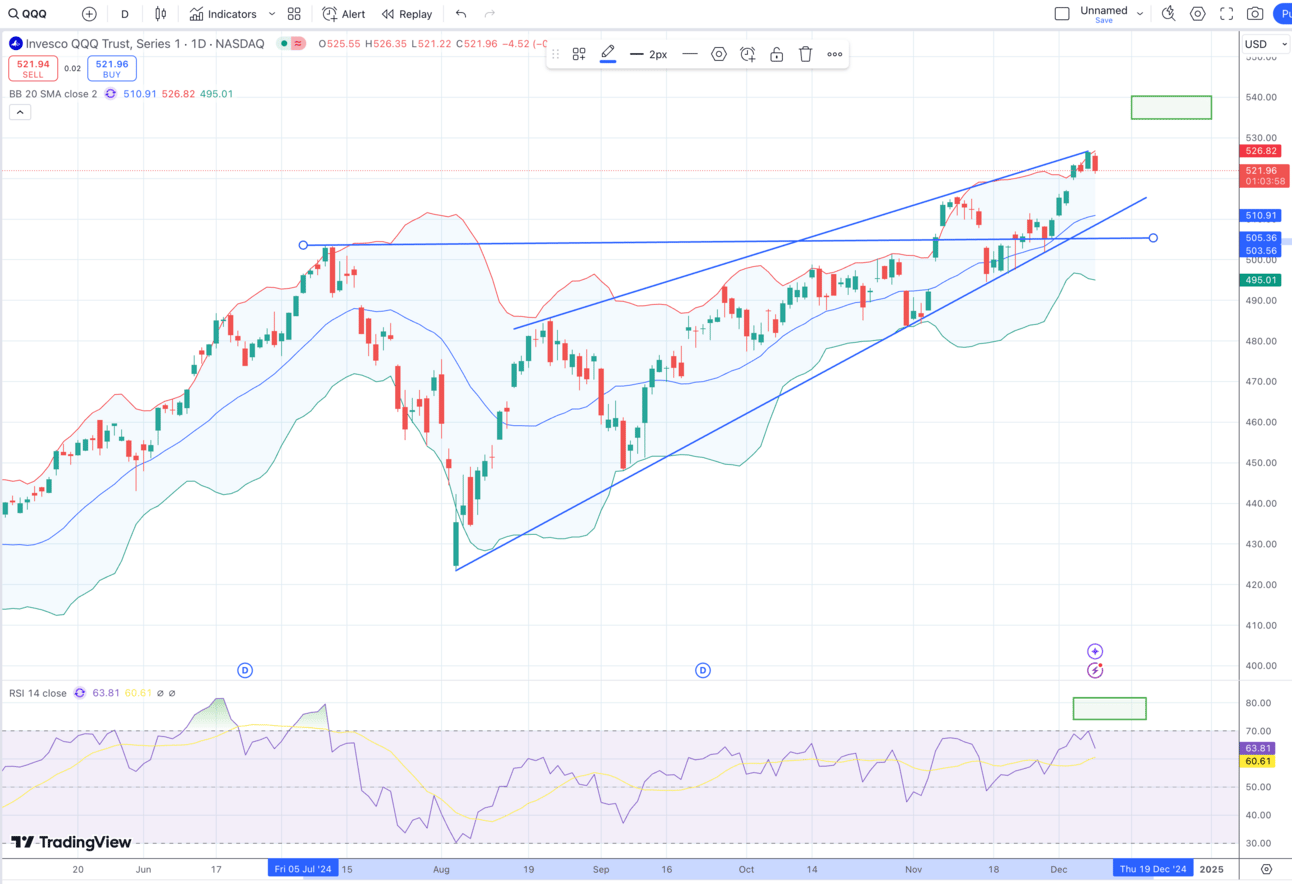Click the Thu 19 Dec '24 date label

1153,869
